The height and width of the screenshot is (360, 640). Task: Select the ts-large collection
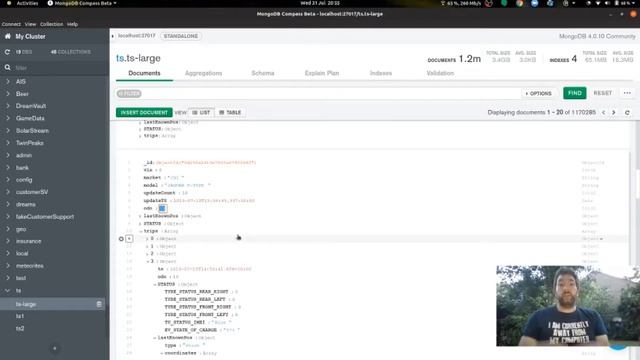click(26, 304)
